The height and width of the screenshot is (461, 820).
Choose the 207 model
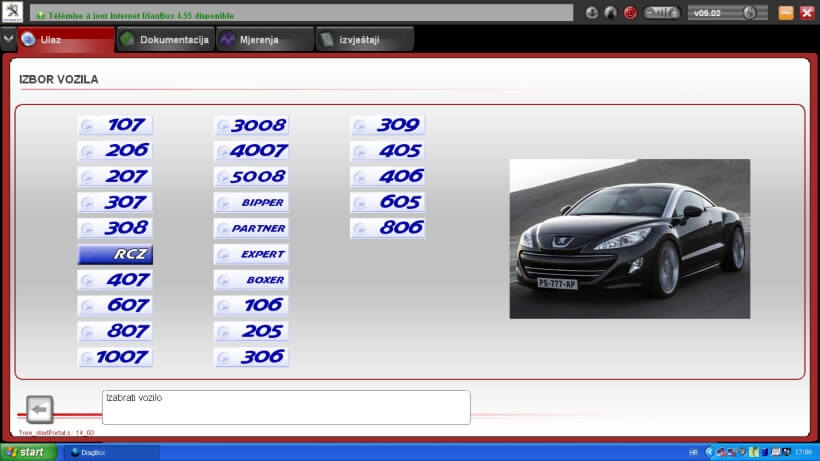point(115,177)
